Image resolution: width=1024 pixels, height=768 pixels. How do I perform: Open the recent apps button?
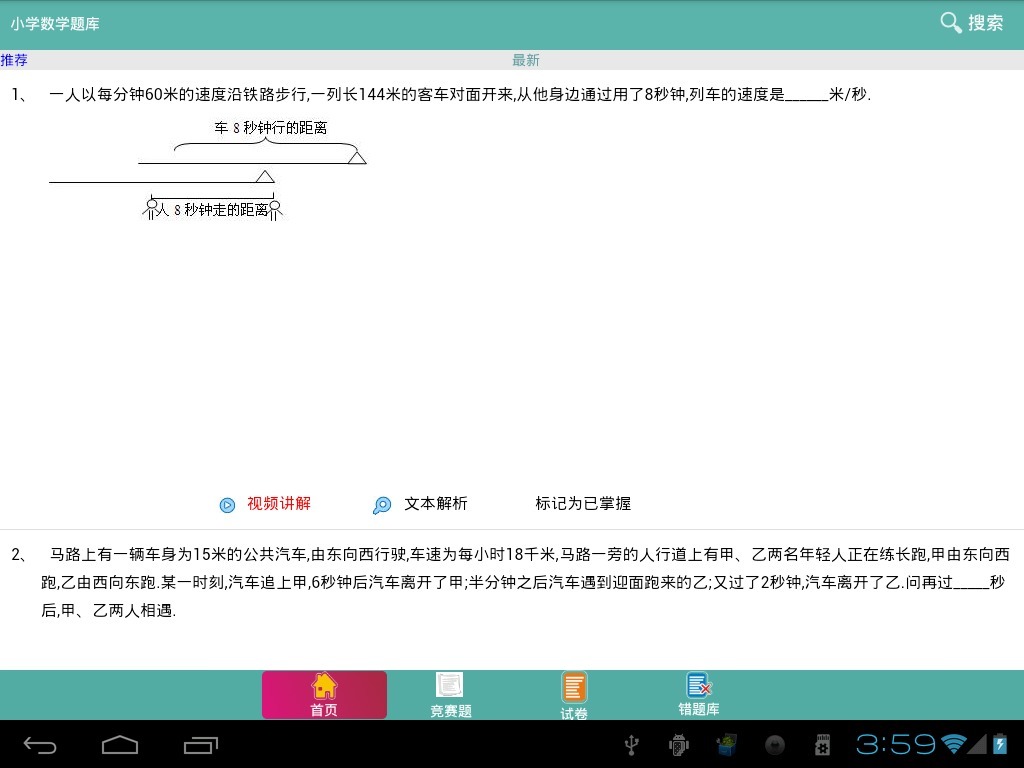pyautogui.click(x=201, y=745)
